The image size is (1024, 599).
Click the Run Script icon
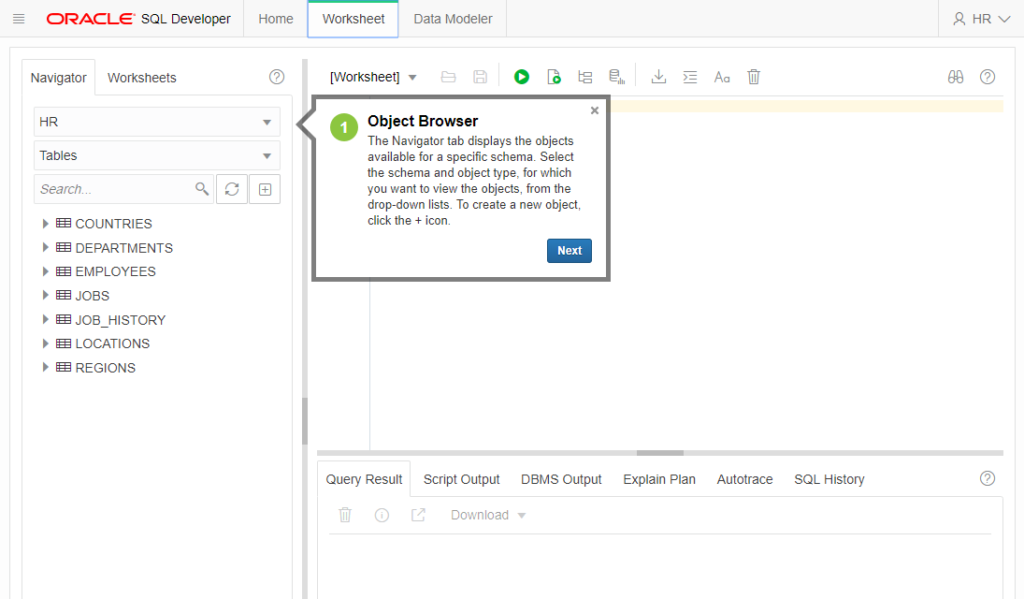554,77
